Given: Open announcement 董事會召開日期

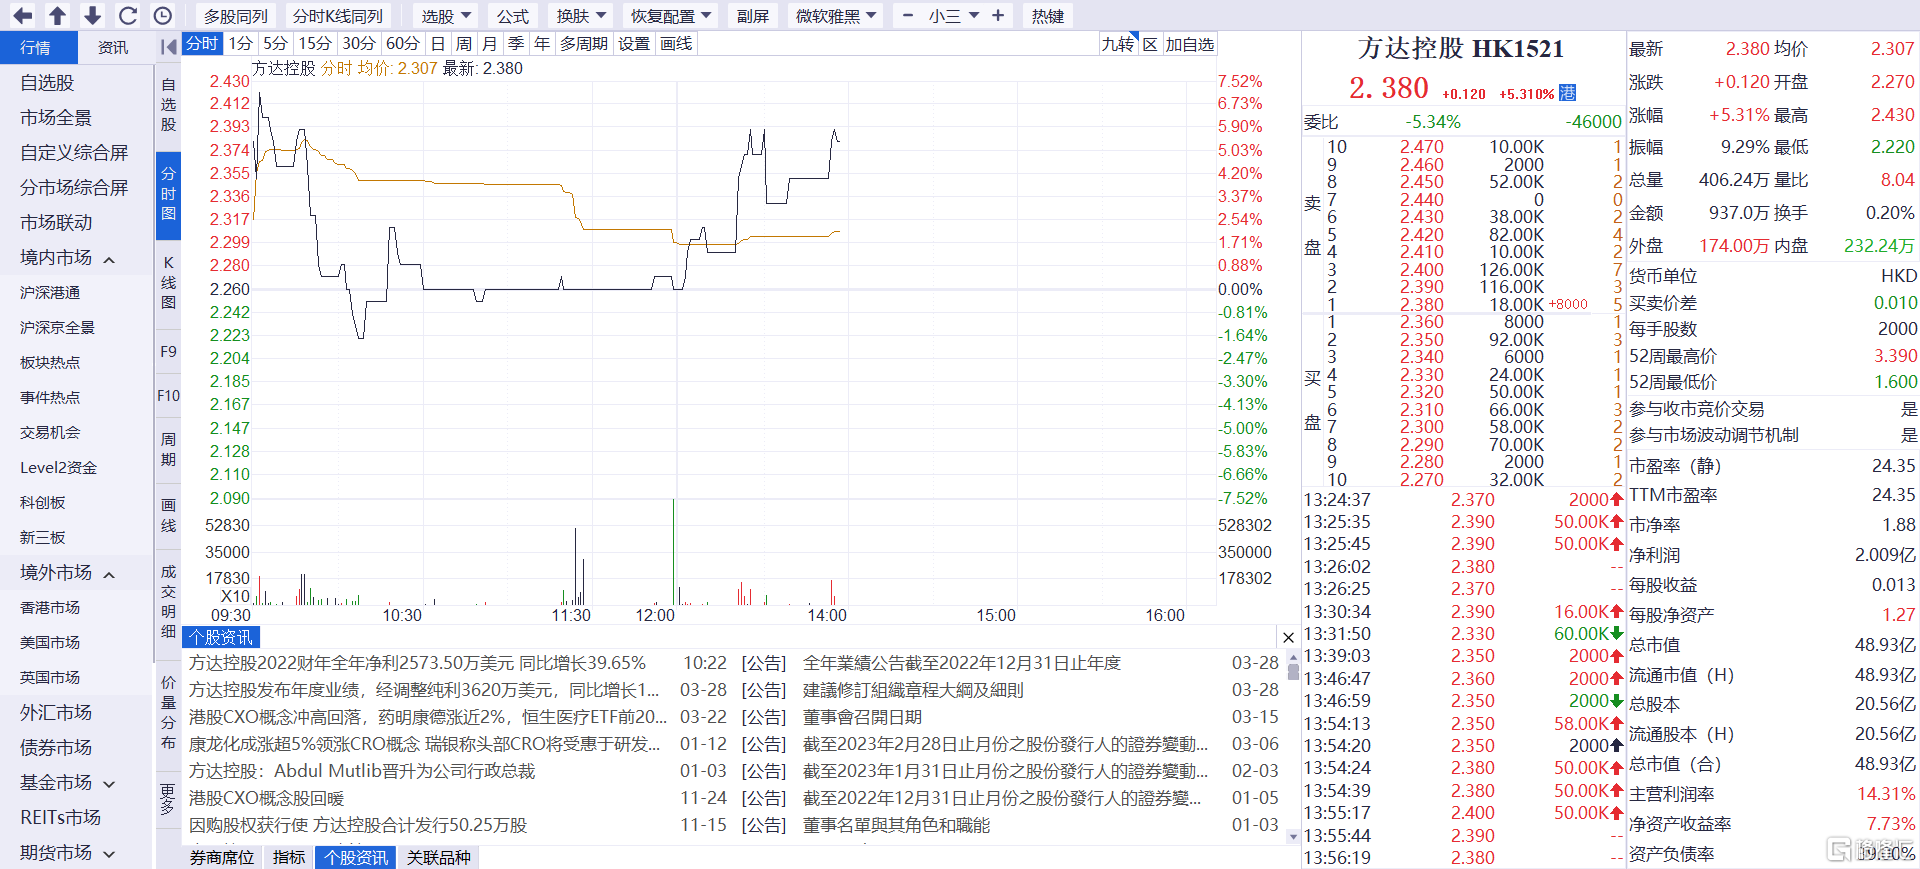Looking at the screenshot, I should tap(862, 717).
